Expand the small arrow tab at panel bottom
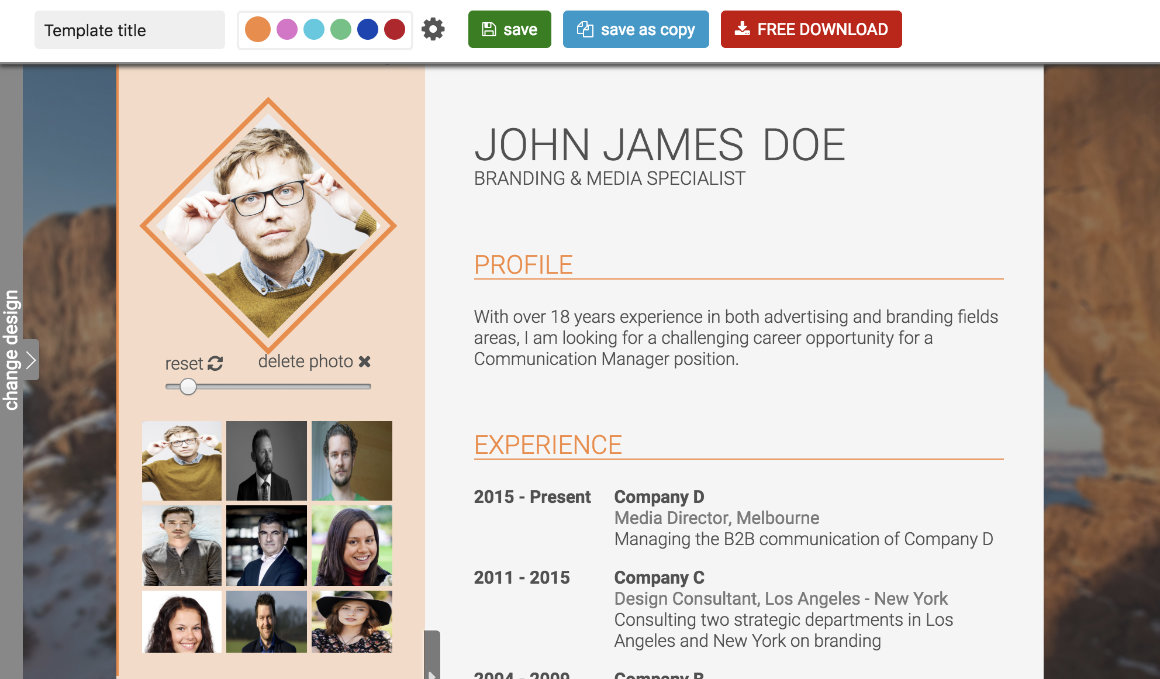This screenshot has height=679, width=1160. (x=432, y=655)
